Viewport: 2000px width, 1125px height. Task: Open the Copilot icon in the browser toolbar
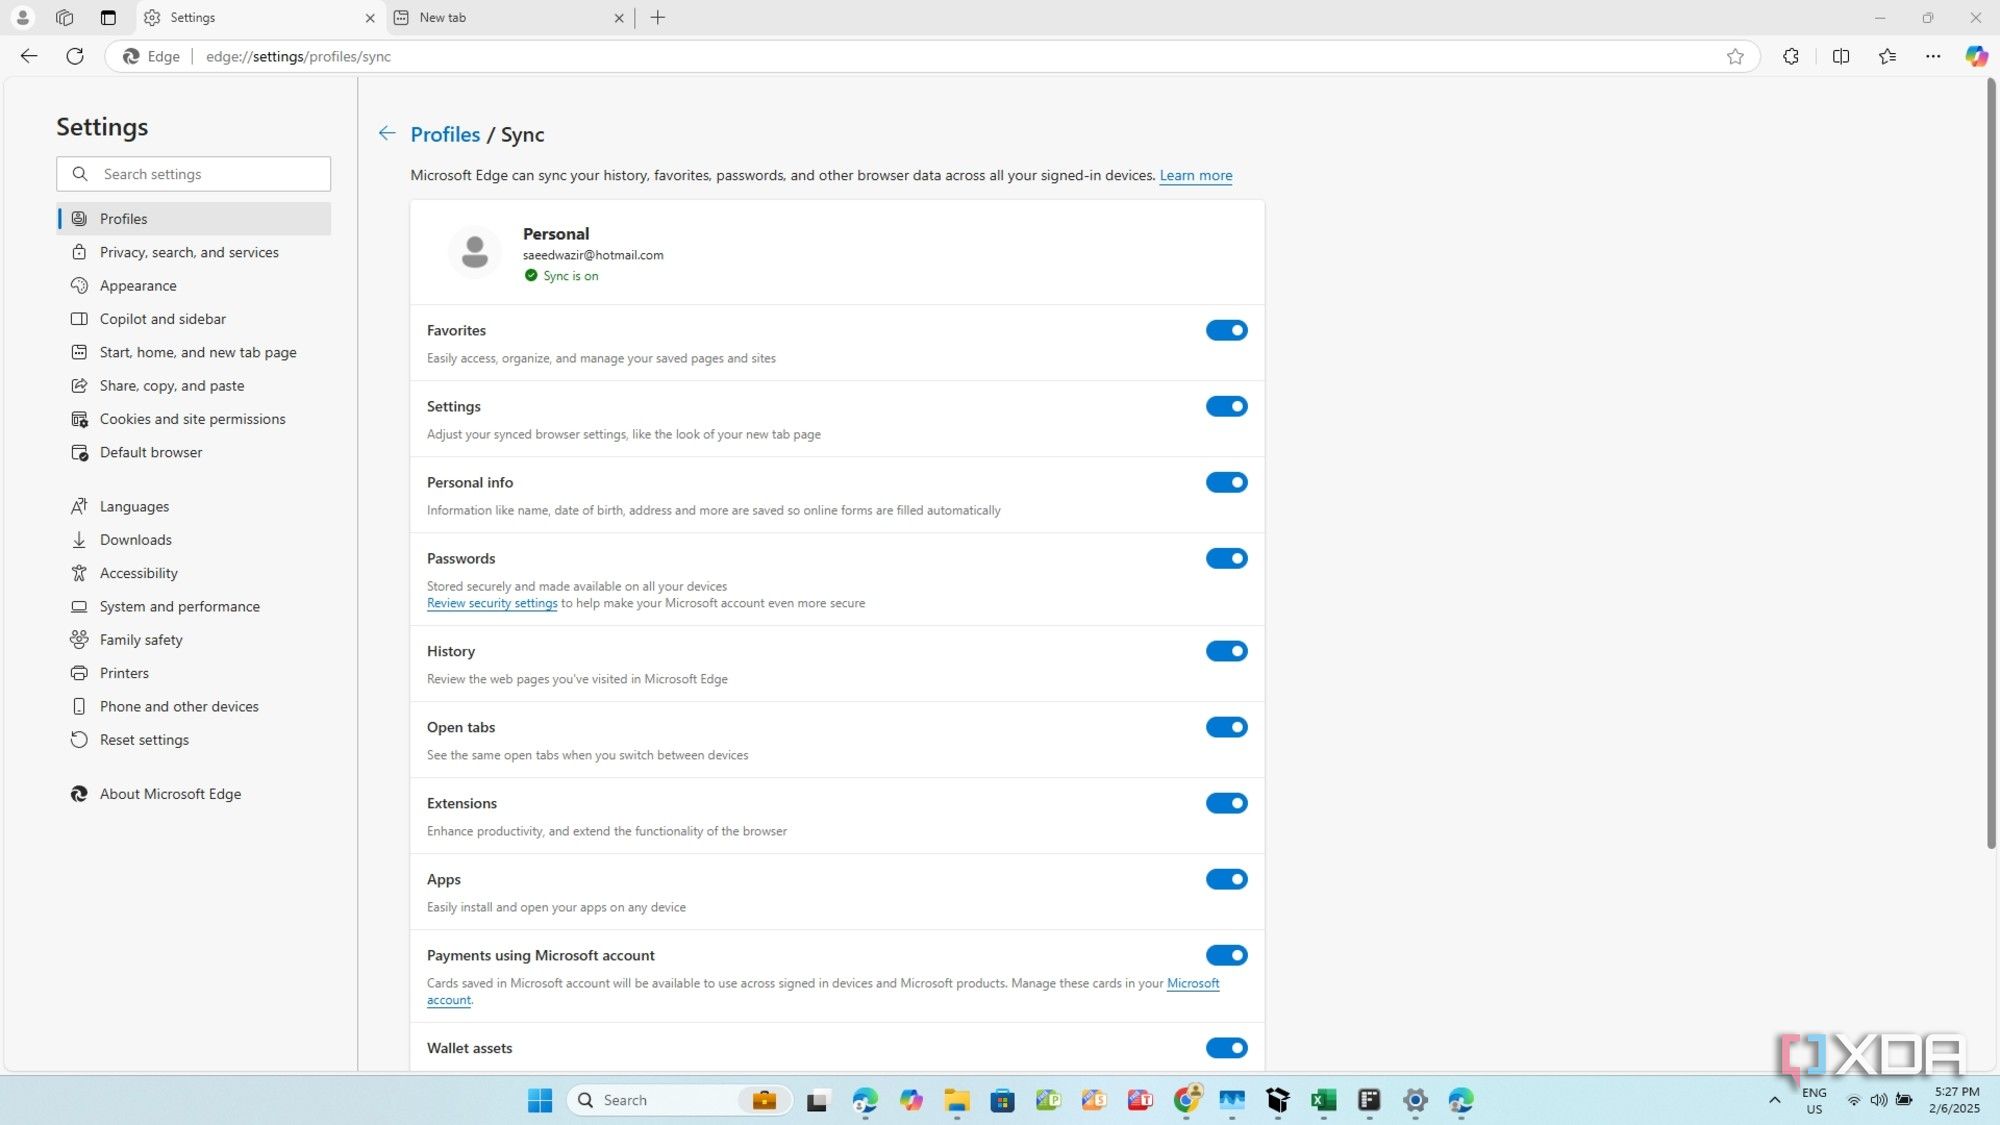point(1976,56)
